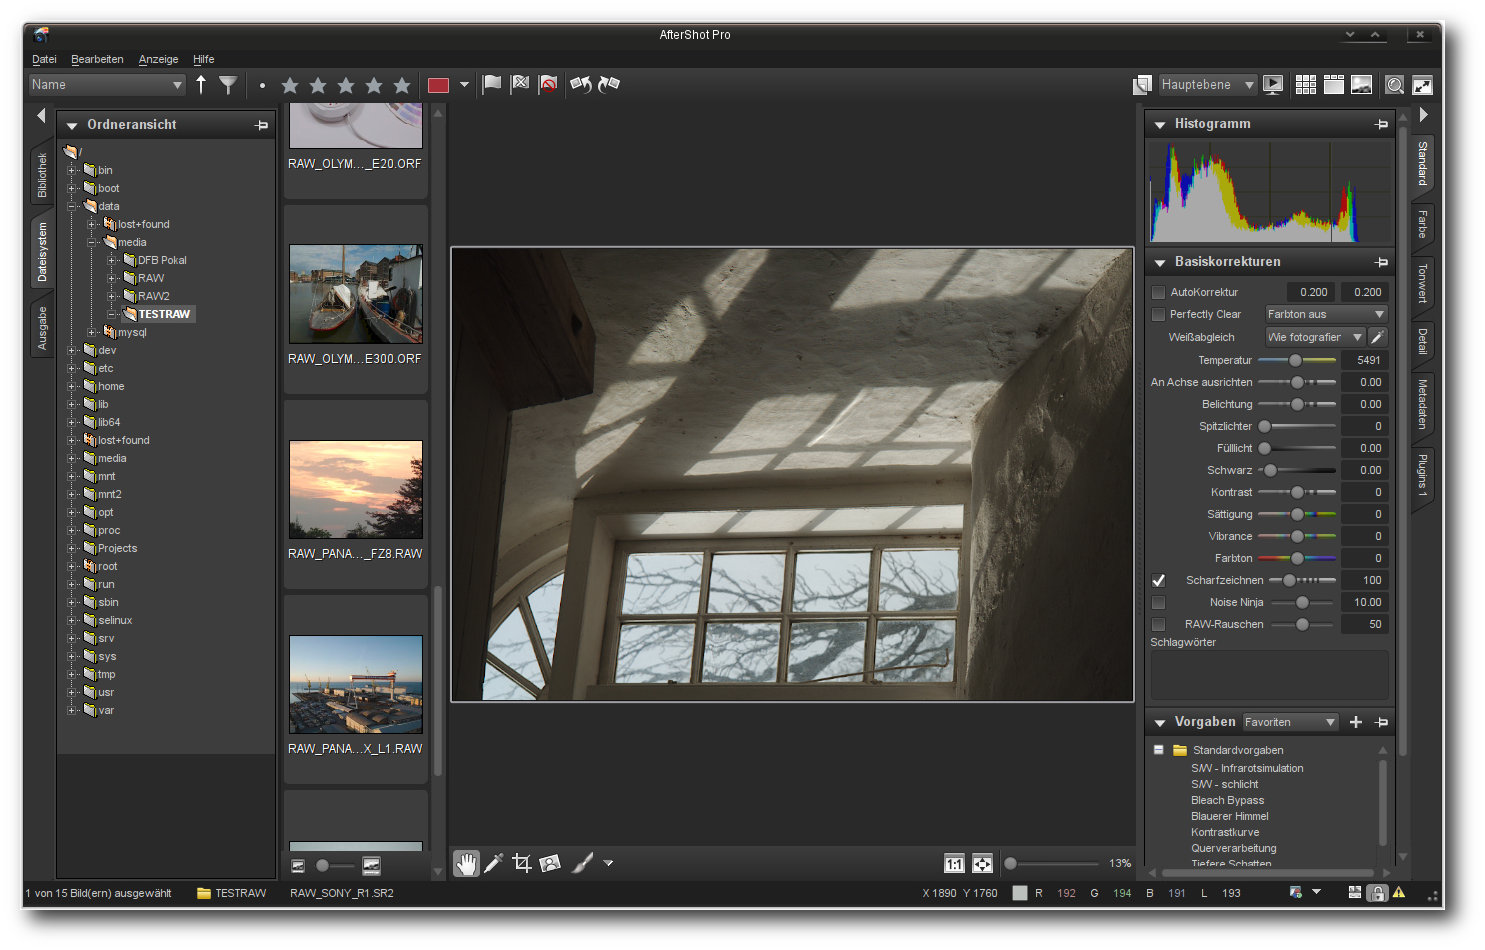Collapse the Histogramm panel

[1160, 125]
